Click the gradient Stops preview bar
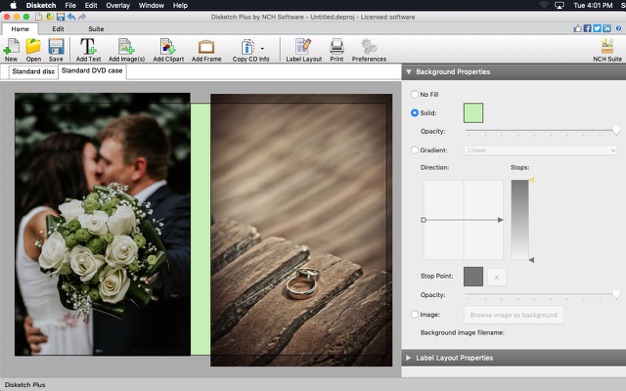Screen dimensions: 626x391 tap(520, 220)
